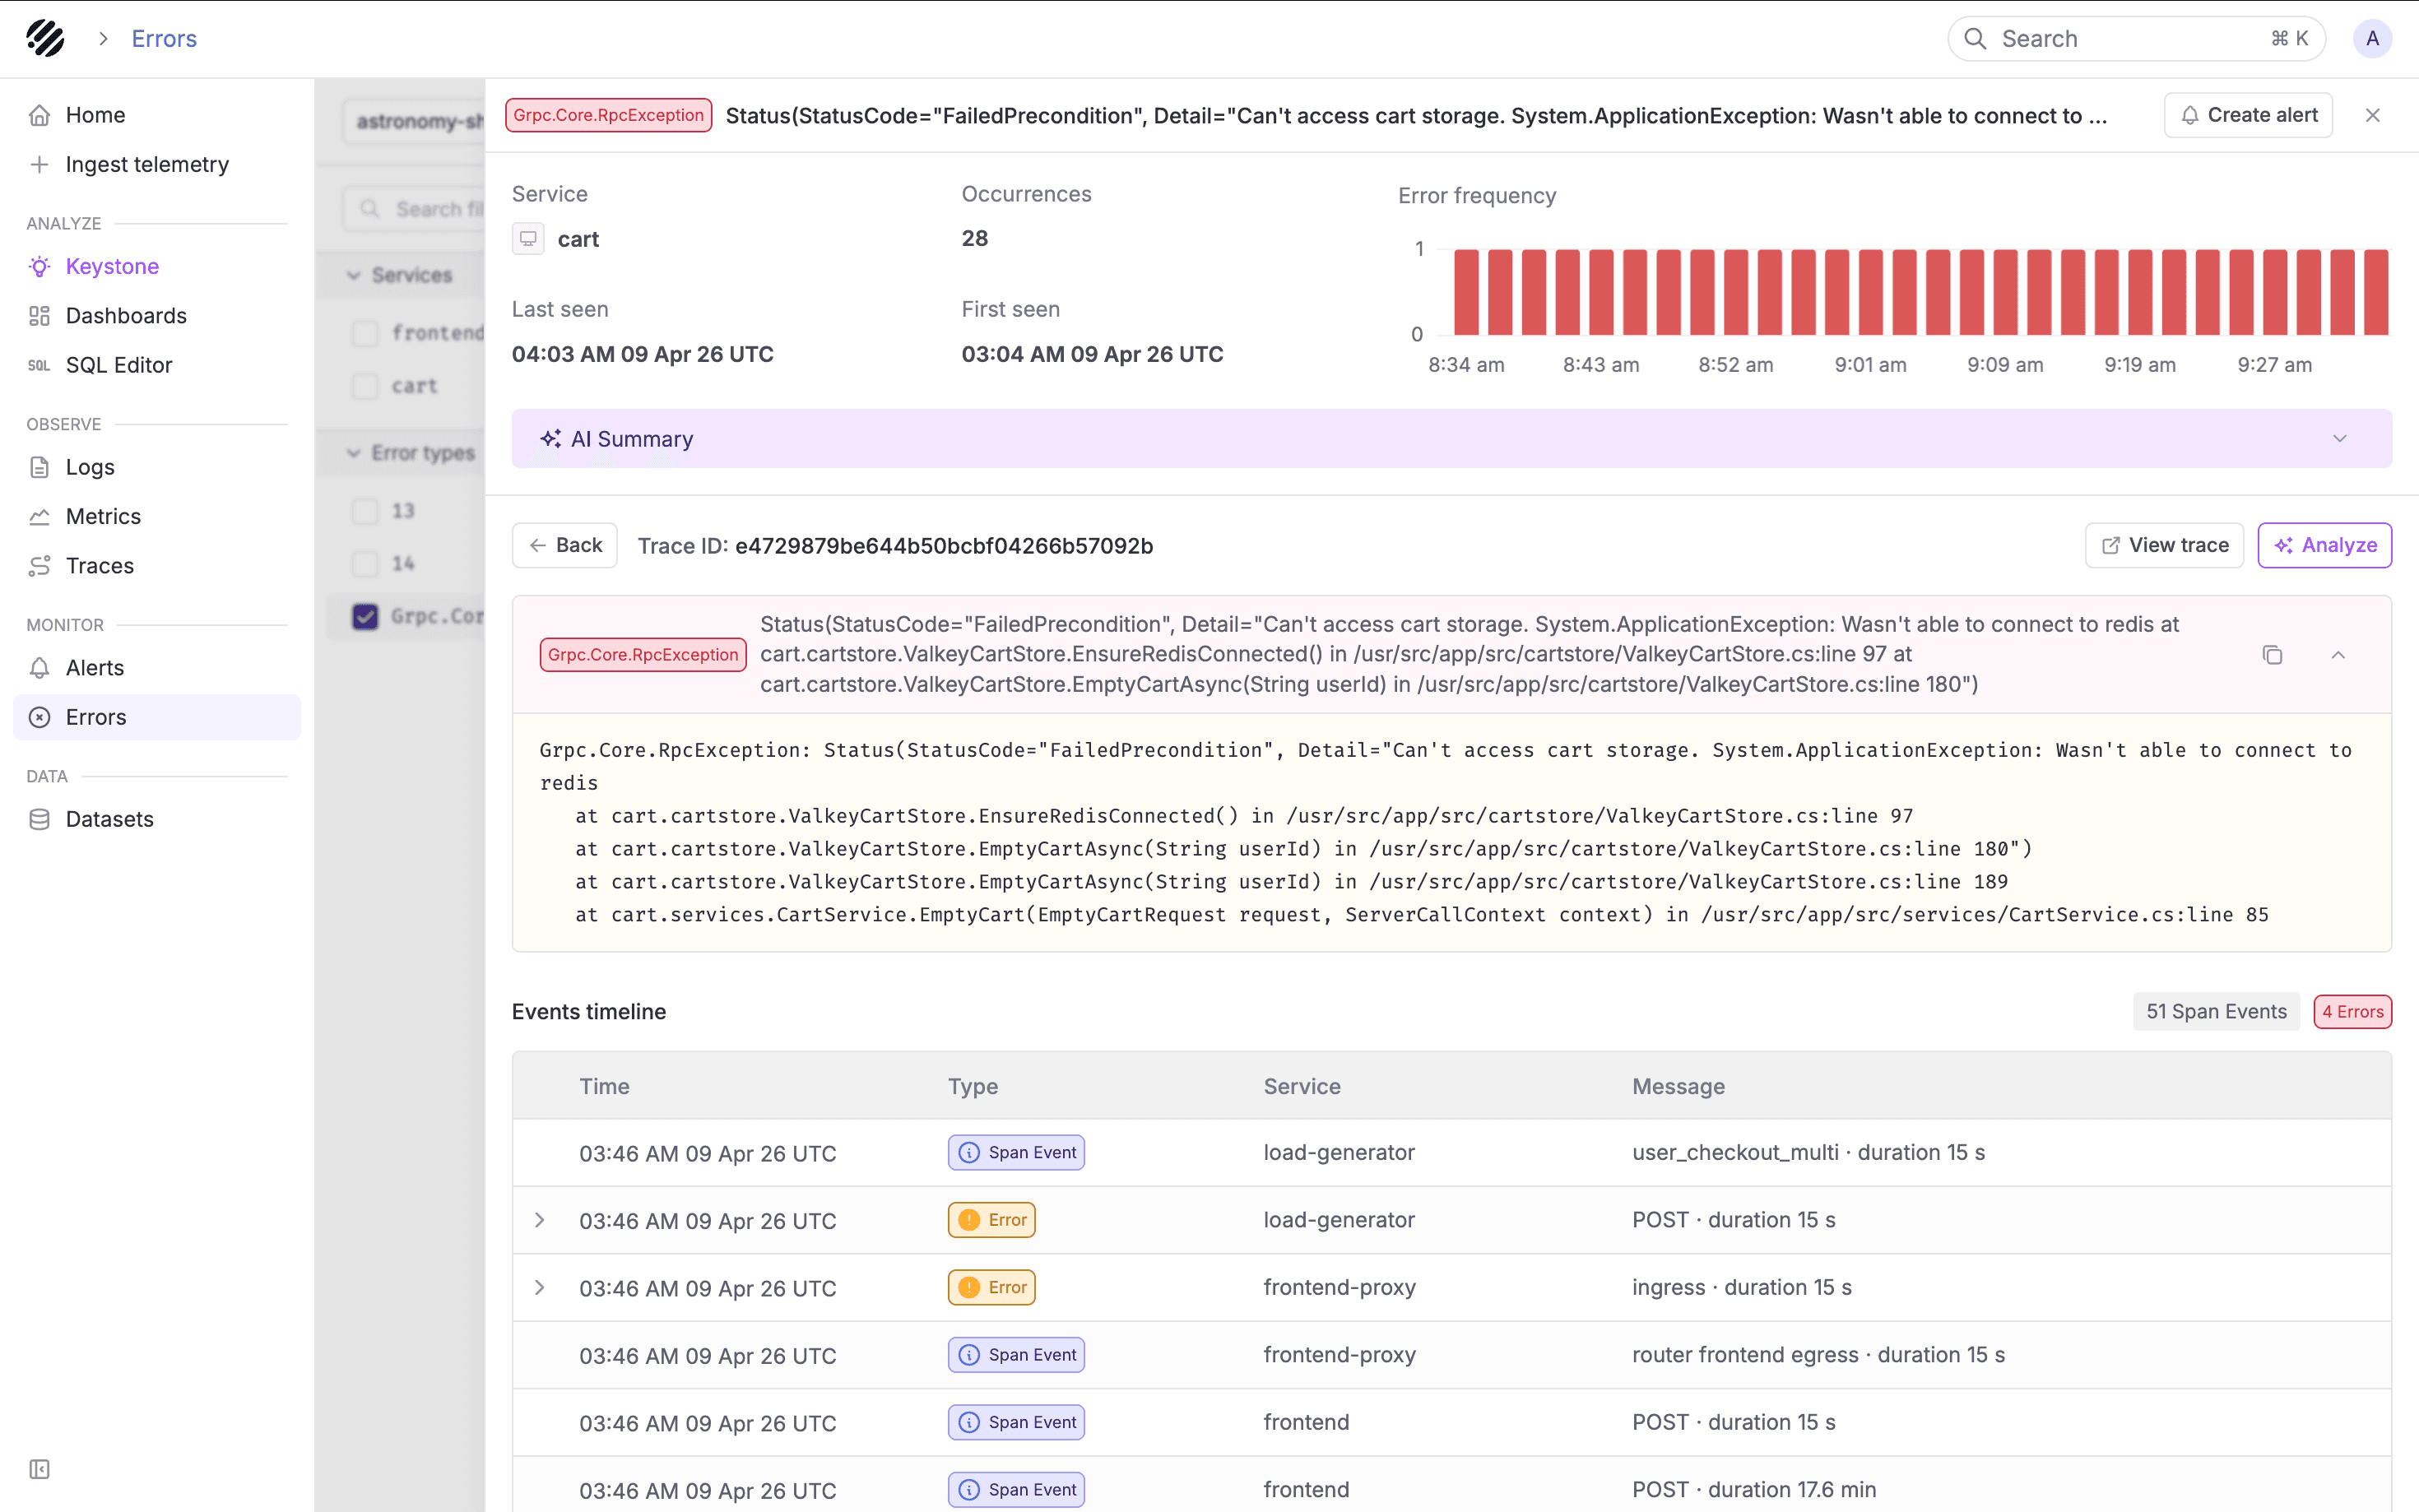Click the cart service monitor icon
This screenshot has height=1512, width=2419.
point(528,239)
